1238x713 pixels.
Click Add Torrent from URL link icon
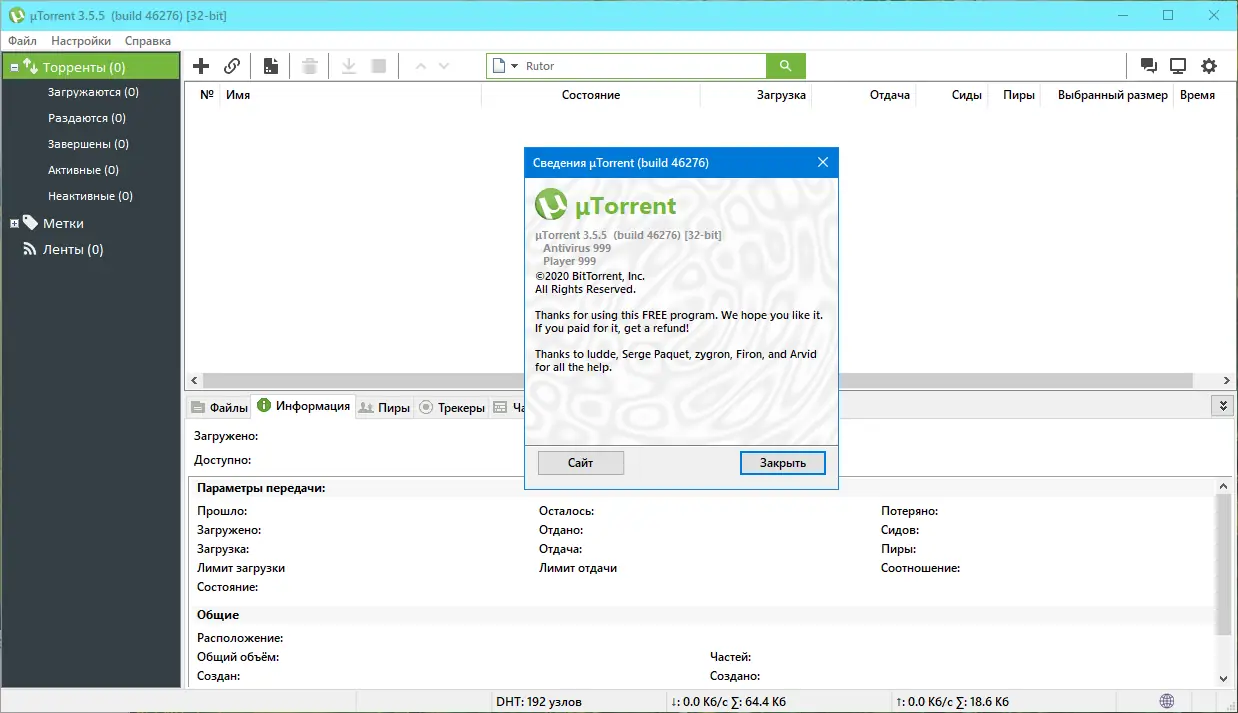[232, 66]
